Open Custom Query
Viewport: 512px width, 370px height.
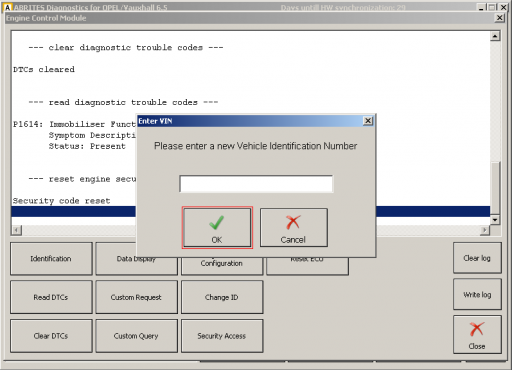click(x=136, y=336)
